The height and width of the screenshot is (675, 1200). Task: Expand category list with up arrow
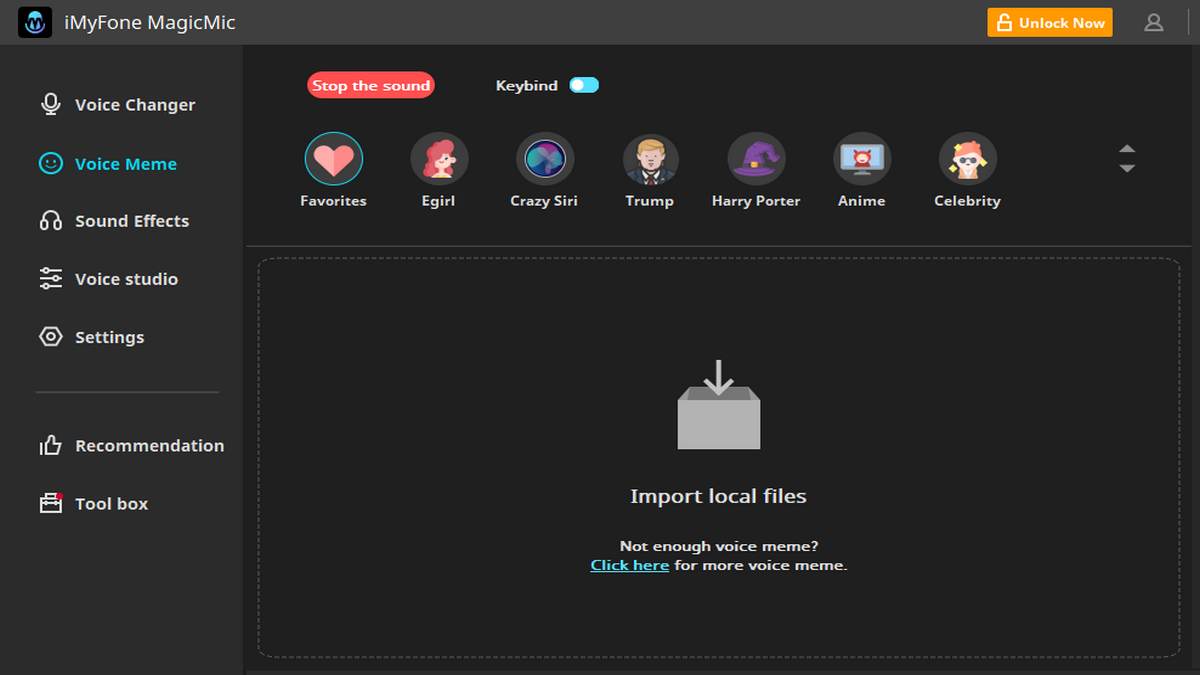pyautogui.click(x=1127, y=149)
